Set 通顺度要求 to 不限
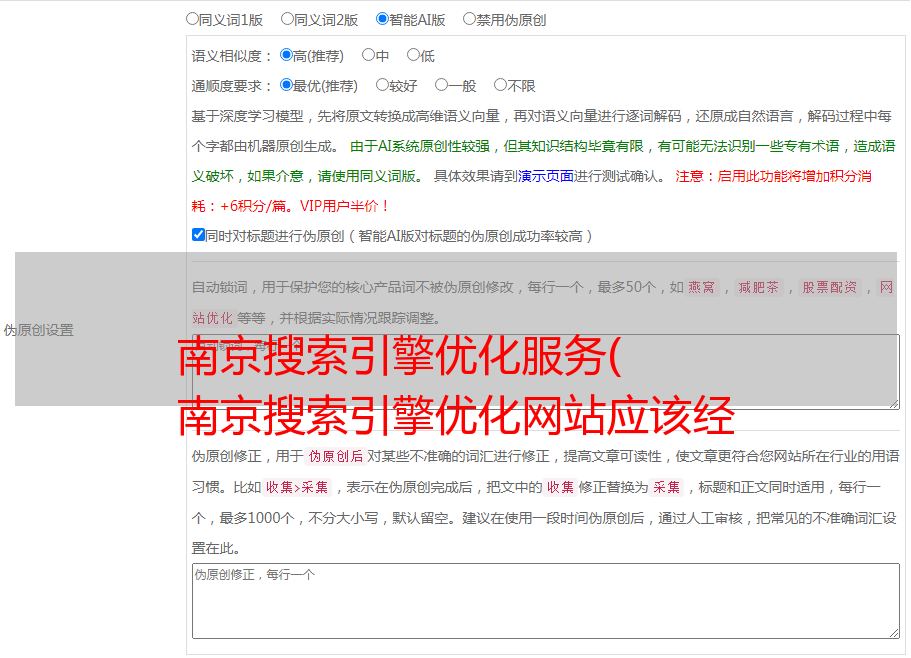Viewport: 911px width, 658px height. (x=500, y=85)
